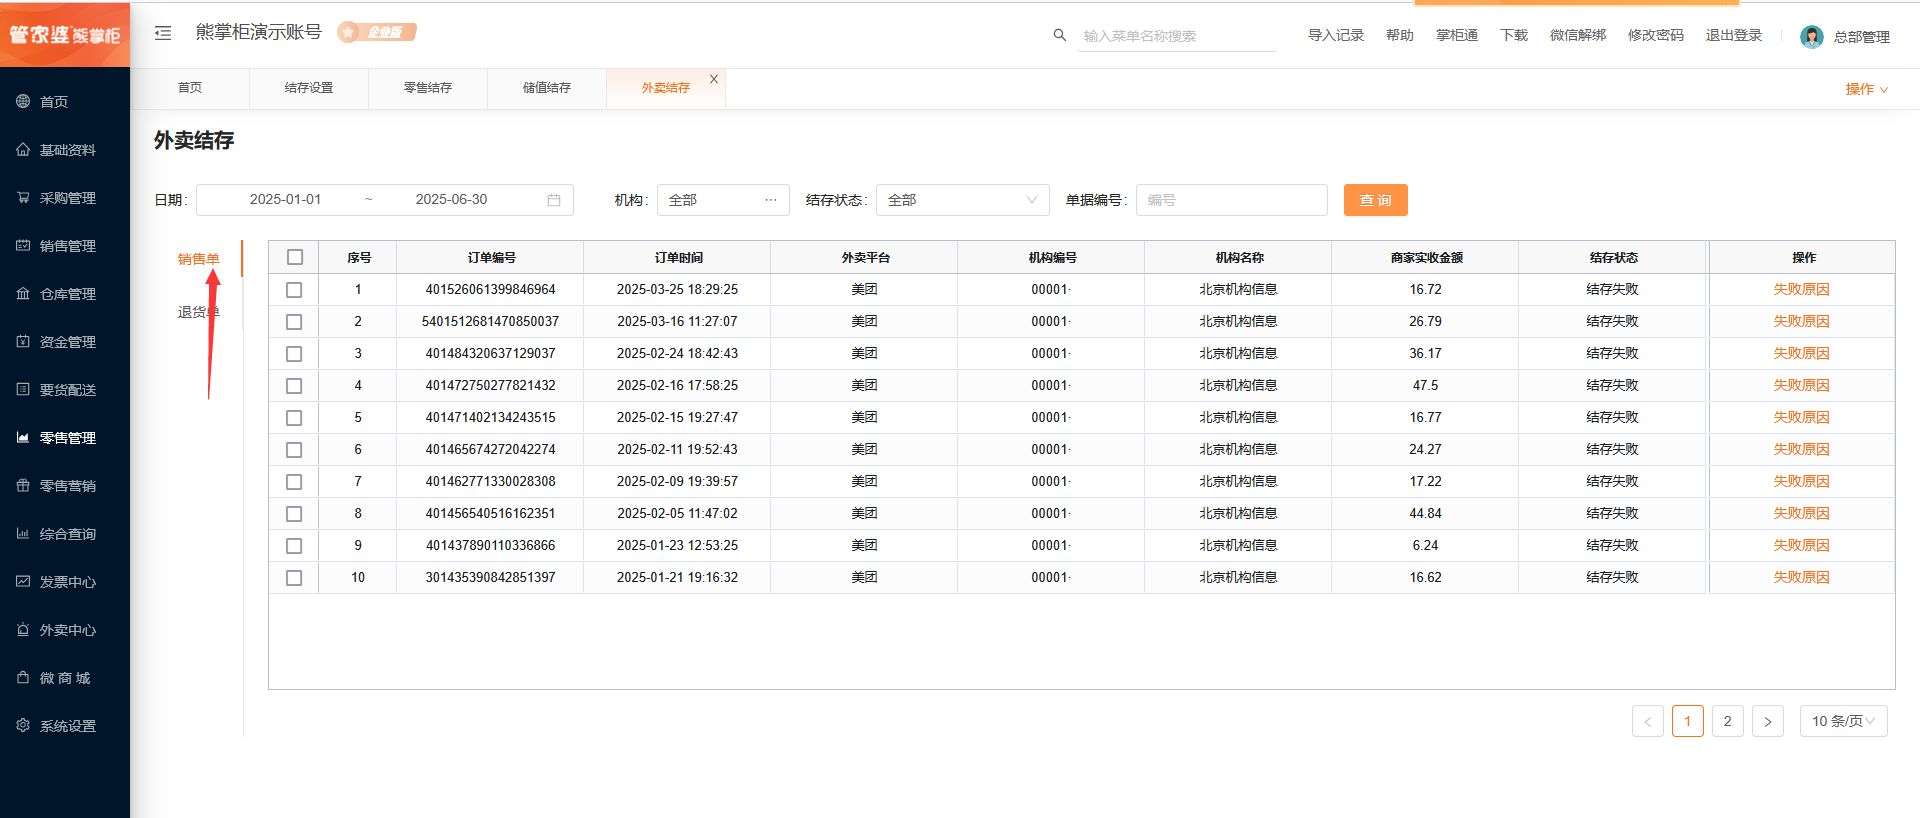Select the 退货单 side tab
Image resolution: width=1920 pixels, height=818 pixels.
click(197, 312)
